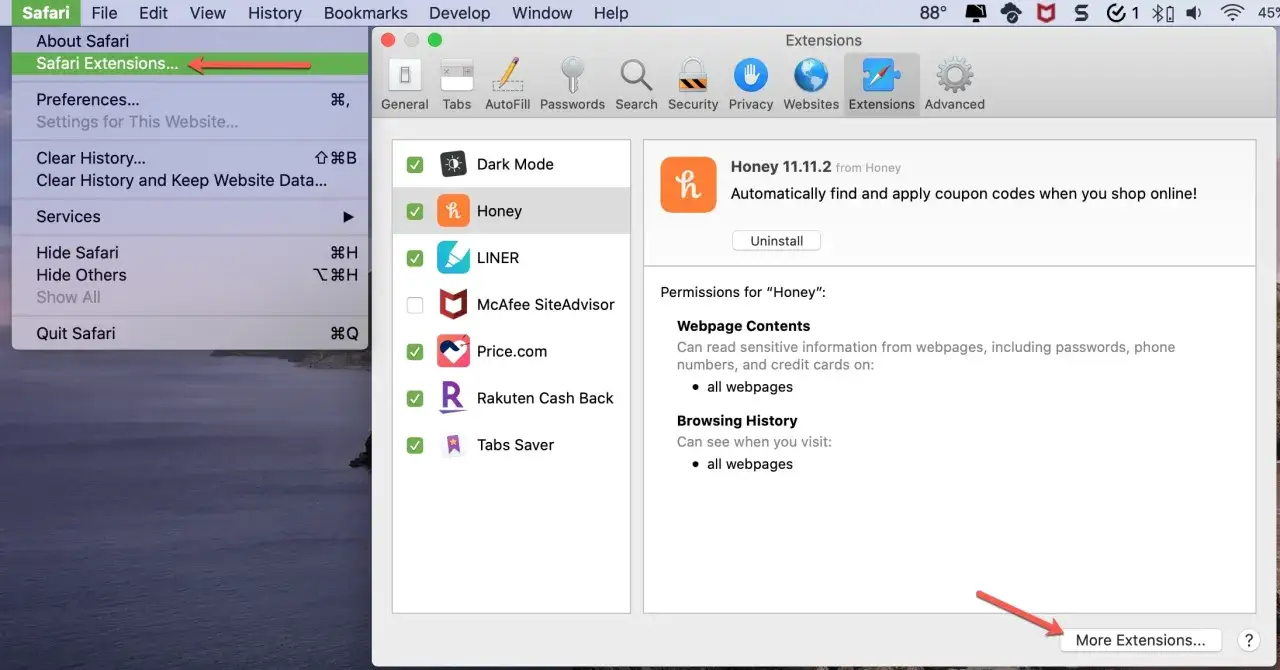
Task: Open the Passwords preferences pane
Action: pos(572,84)
